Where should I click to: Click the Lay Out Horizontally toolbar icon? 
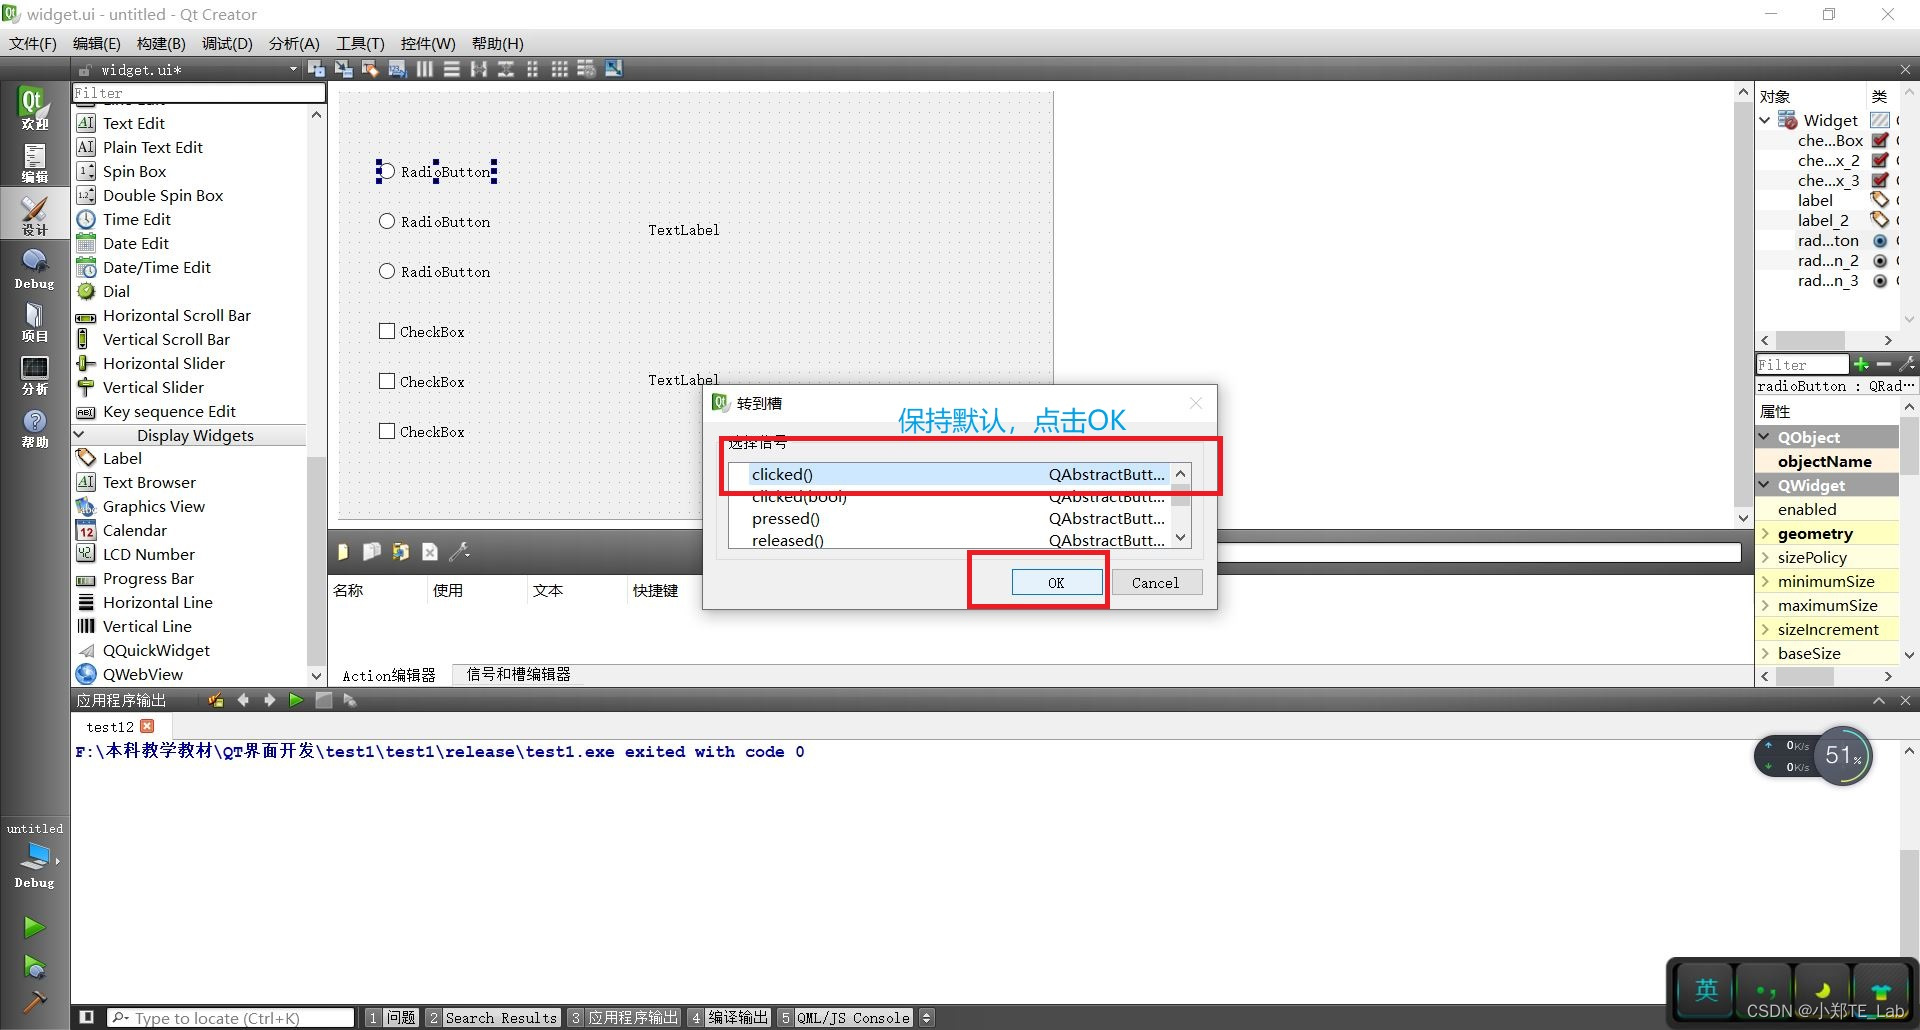[x=424, y=68]
